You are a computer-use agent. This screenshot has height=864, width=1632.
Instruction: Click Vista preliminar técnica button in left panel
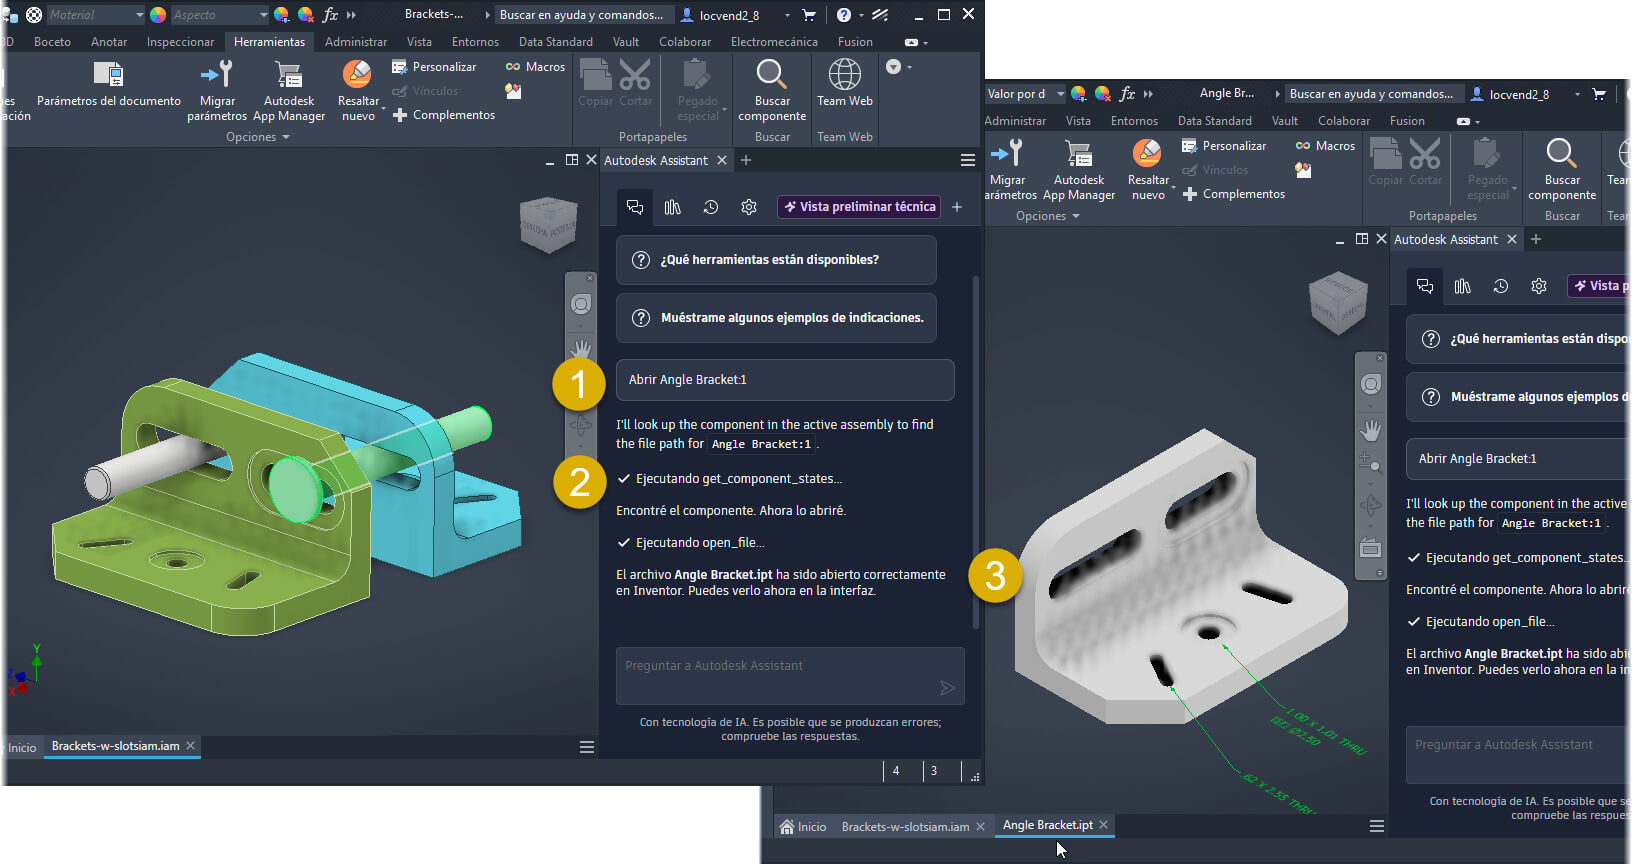pos(859,207)
